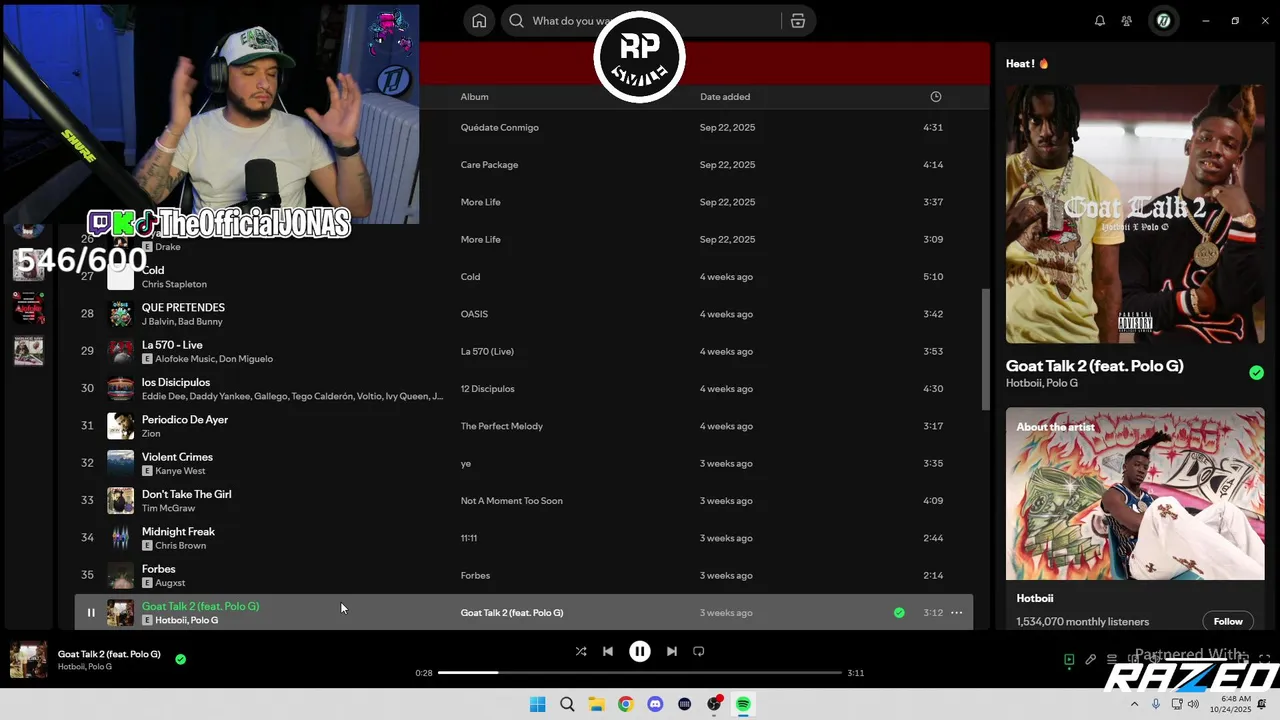Click bottom-bar Goat Talk 2 cover thumbnail
Image resolution: width=1280 pixels, height=720 pixels.
(28, 660)
